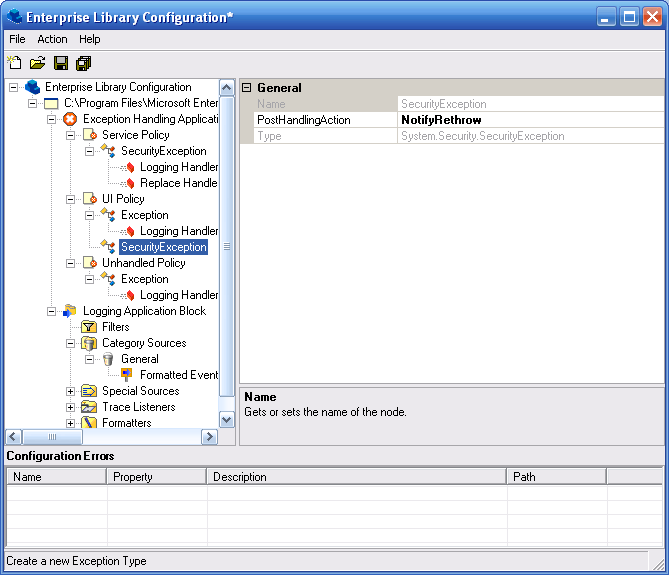The width and height of the screenshot is (669, 575).
Task: Collapse the Unhandled Policy node
Action: (70, 264)
